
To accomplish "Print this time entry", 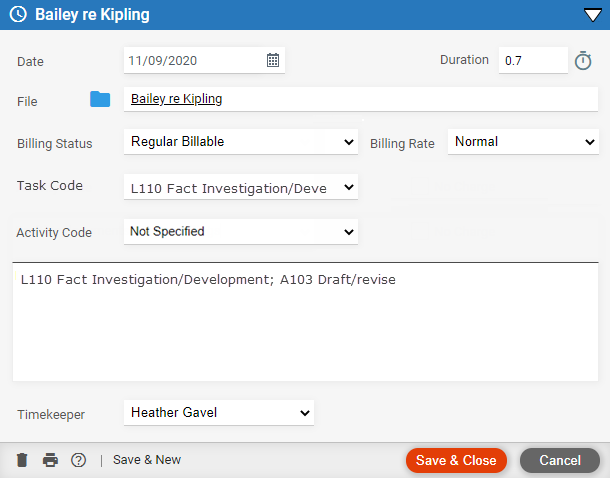I will (50, 460).
